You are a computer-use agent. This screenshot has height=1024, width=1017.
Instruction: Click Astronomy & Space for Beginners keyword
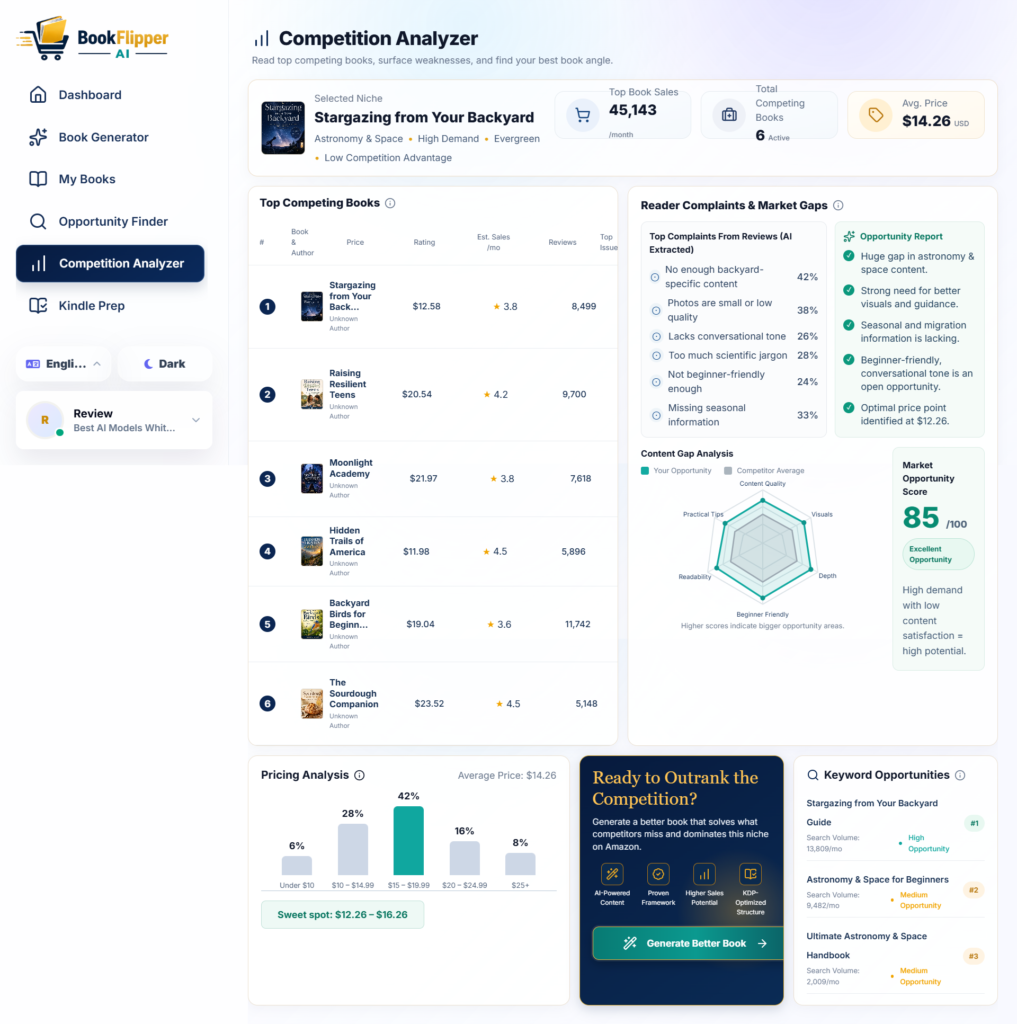(877, 880)
